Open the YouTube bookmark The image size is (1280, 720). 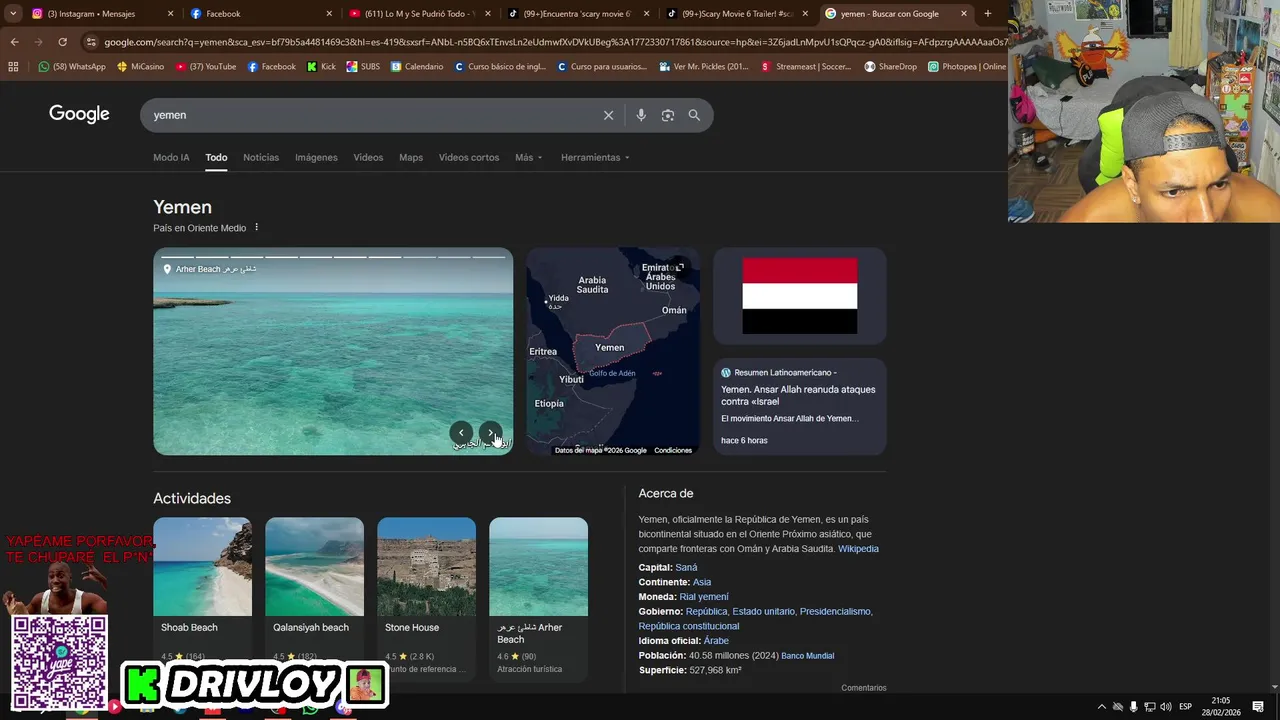tap(206, 67)
